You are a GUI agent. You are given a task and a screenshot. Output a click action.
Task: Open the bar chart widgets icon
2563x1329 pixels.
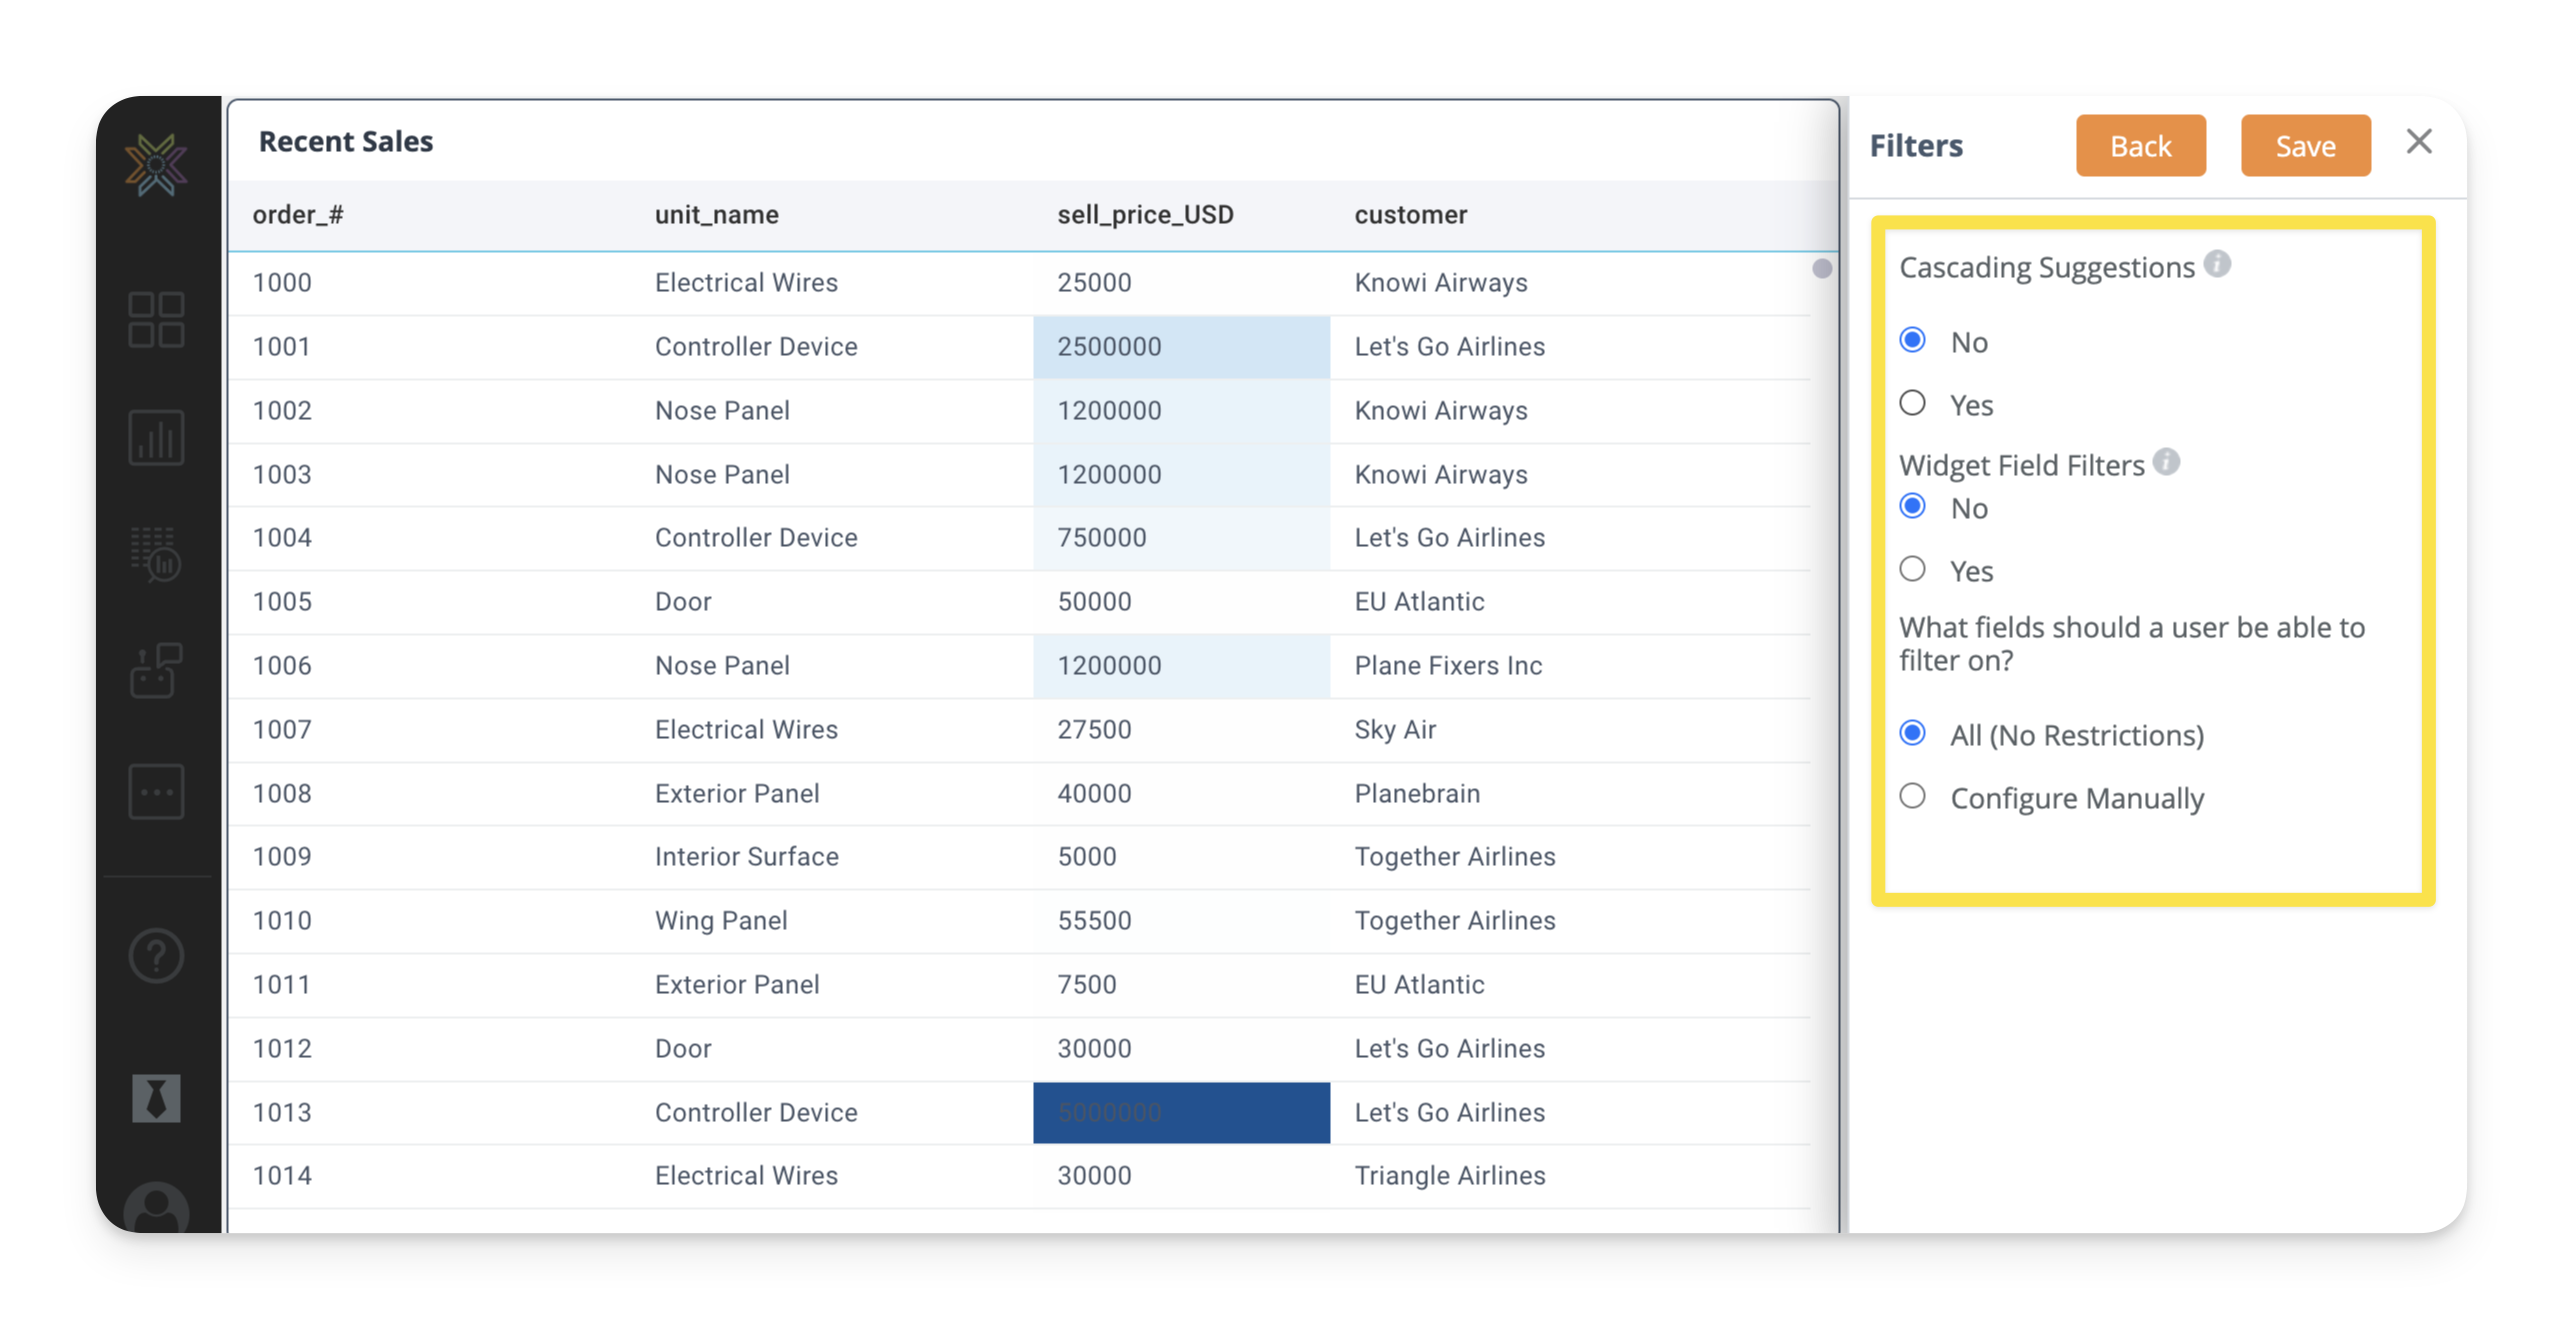tap(156, 438)
